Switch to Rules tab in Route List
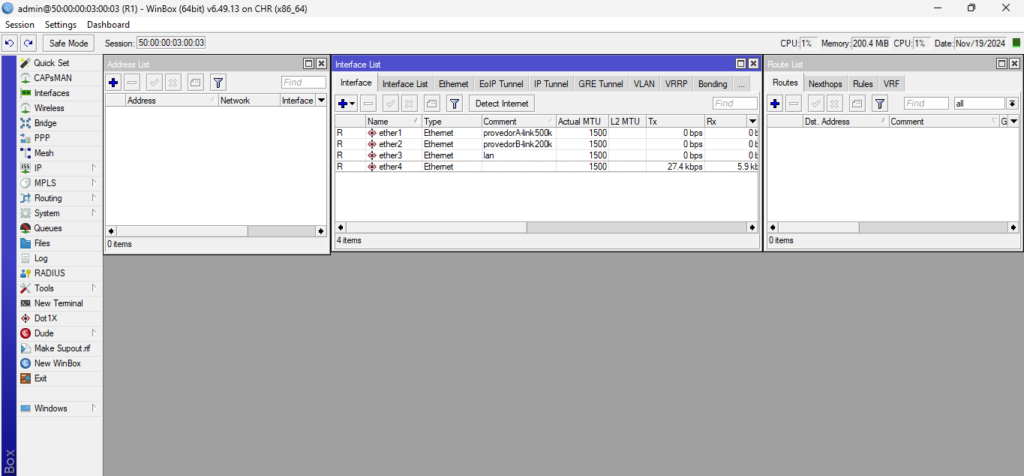 click(x=863, y=84)
